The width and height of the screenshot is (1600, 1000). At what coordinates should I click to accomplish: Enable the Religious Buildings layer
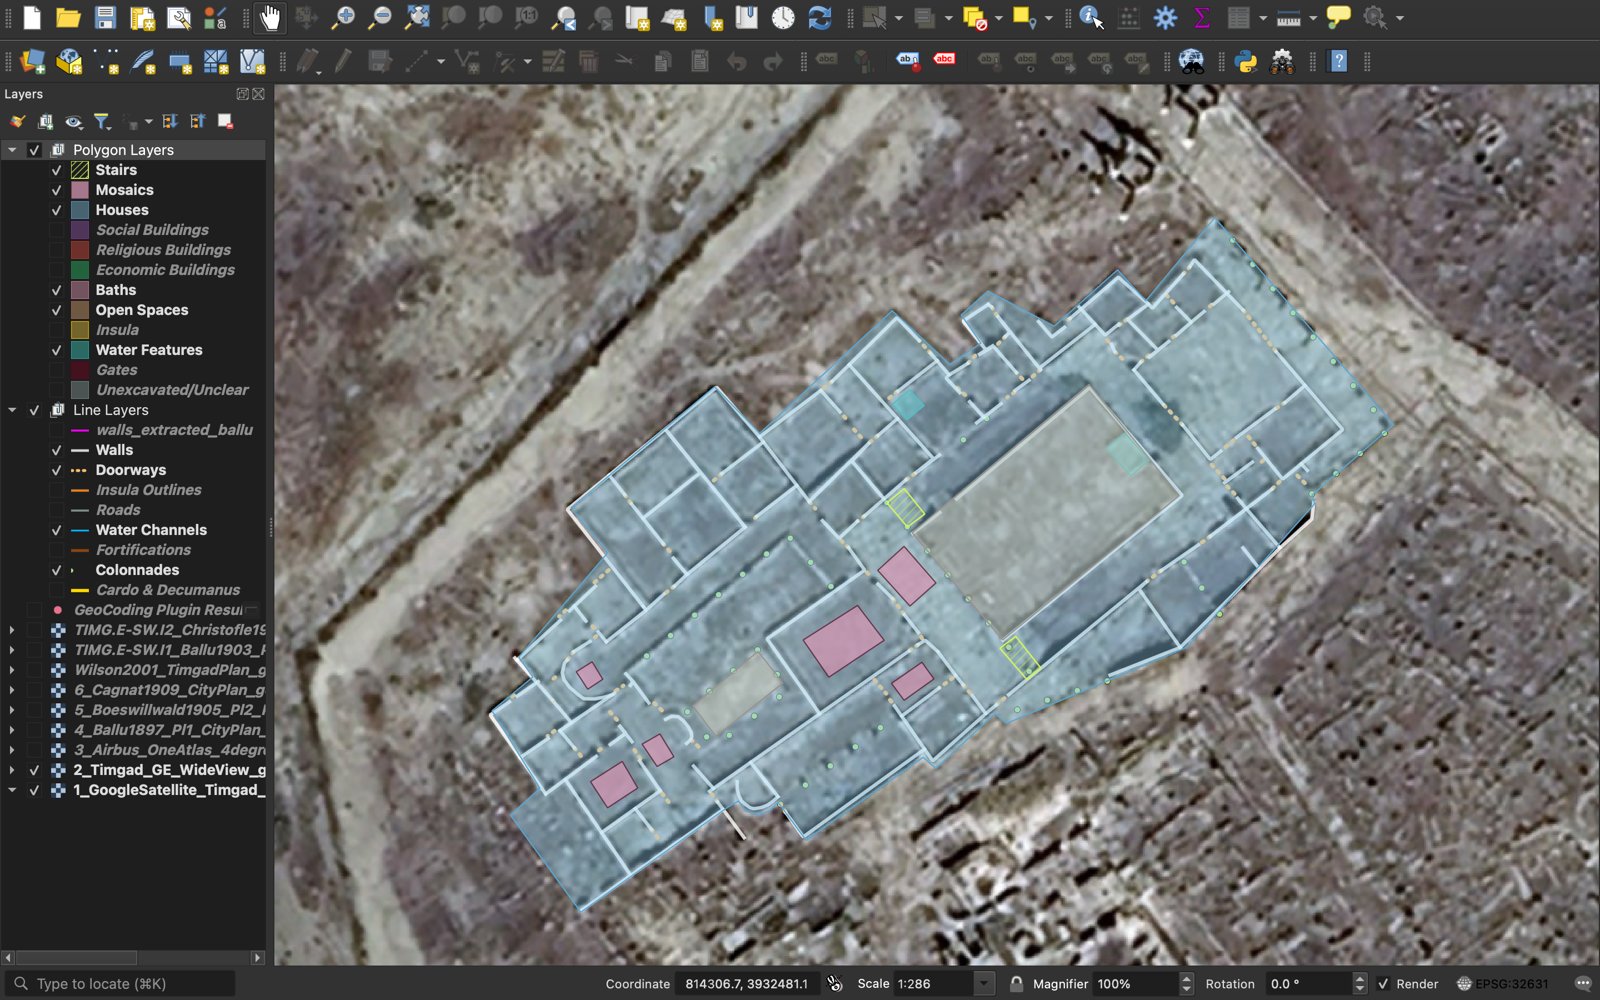pos(56,250)
